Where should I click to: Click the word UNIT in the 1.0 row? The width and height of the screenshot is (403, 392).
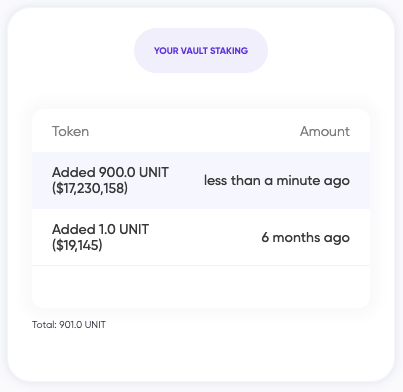pyautogui.click(x=134, y=229)
